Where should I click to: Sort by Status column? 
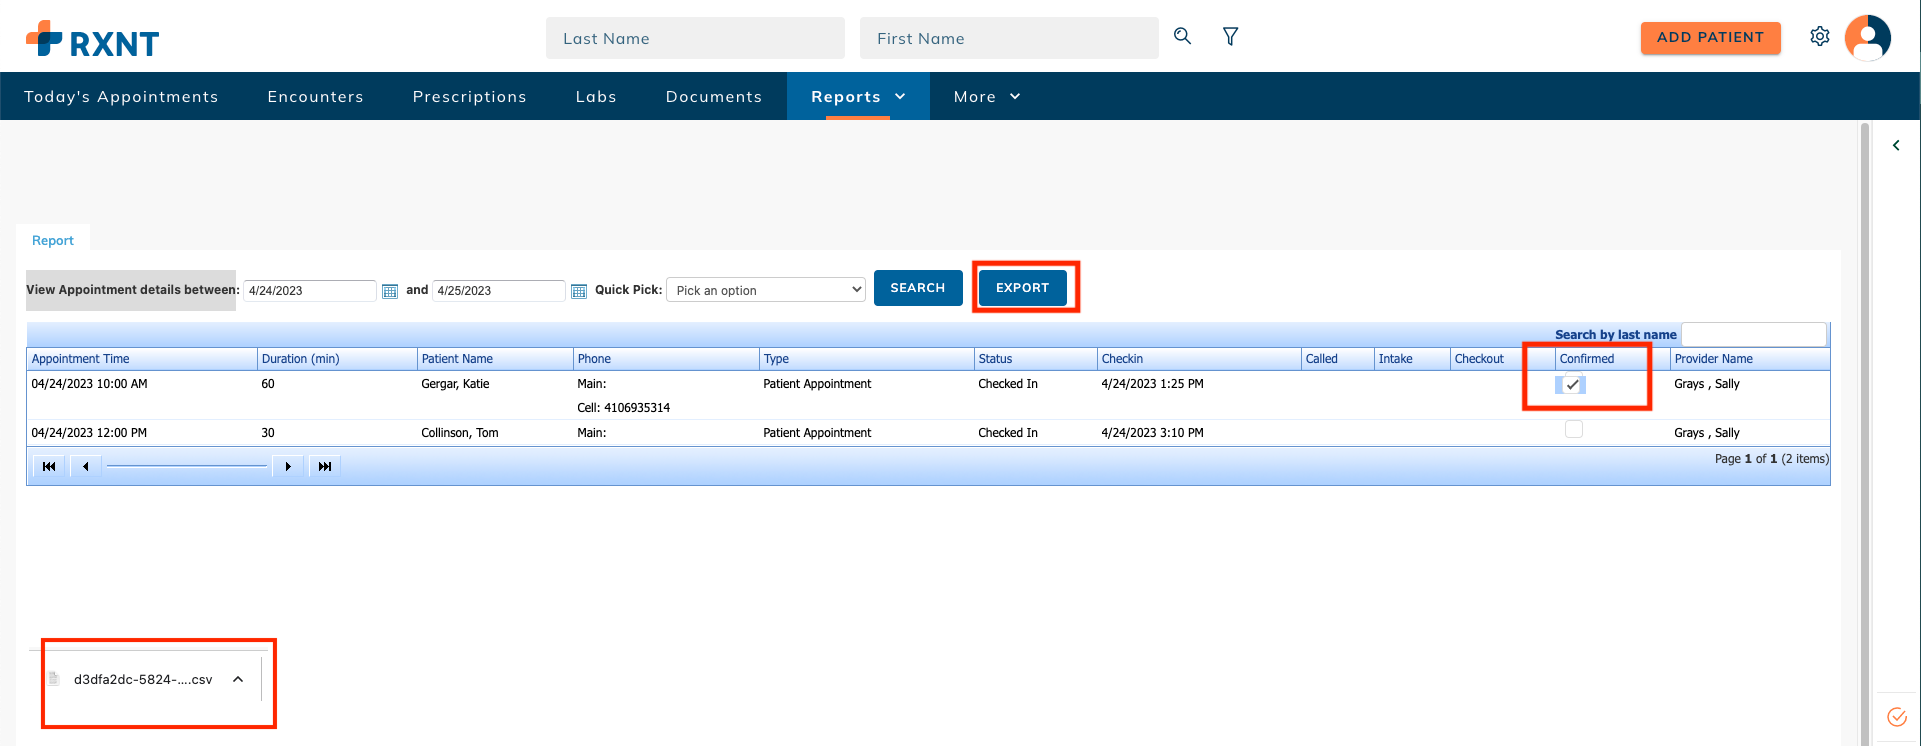point(1036,359)
